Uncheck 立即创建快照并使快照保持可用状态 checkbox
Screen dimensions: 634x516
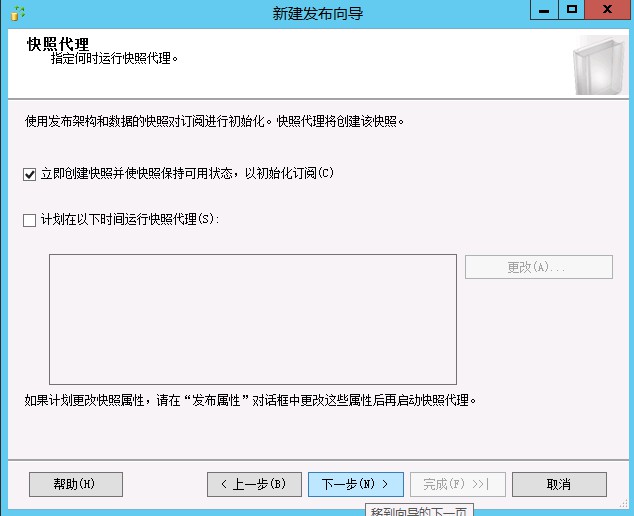coord(29,174)
